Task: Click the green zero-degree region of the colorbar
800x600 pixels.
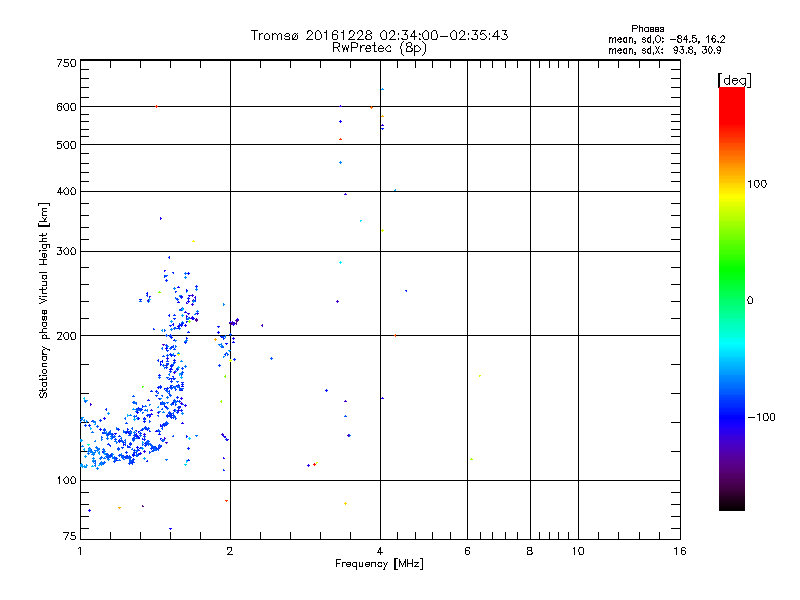Action: [x=732, y=298]
